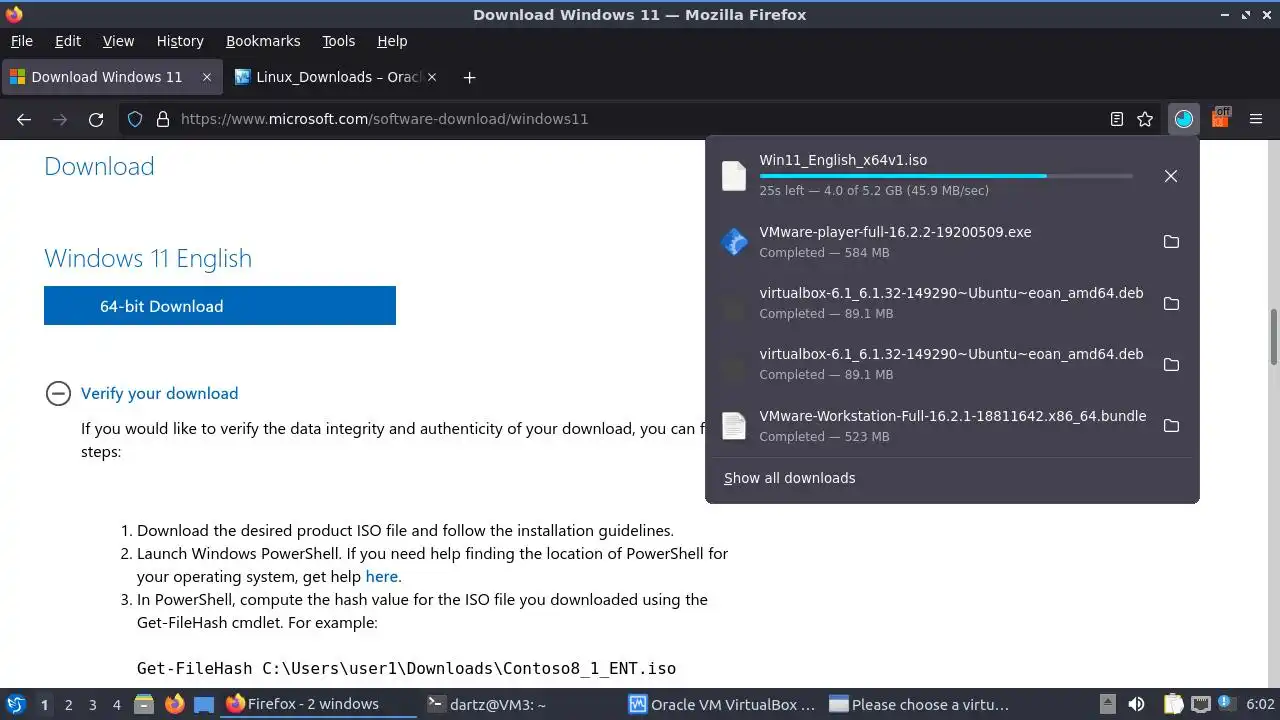1280x720 pixels.
Task: Click the Get-FileHash example command text
Action: click(406, 668)
